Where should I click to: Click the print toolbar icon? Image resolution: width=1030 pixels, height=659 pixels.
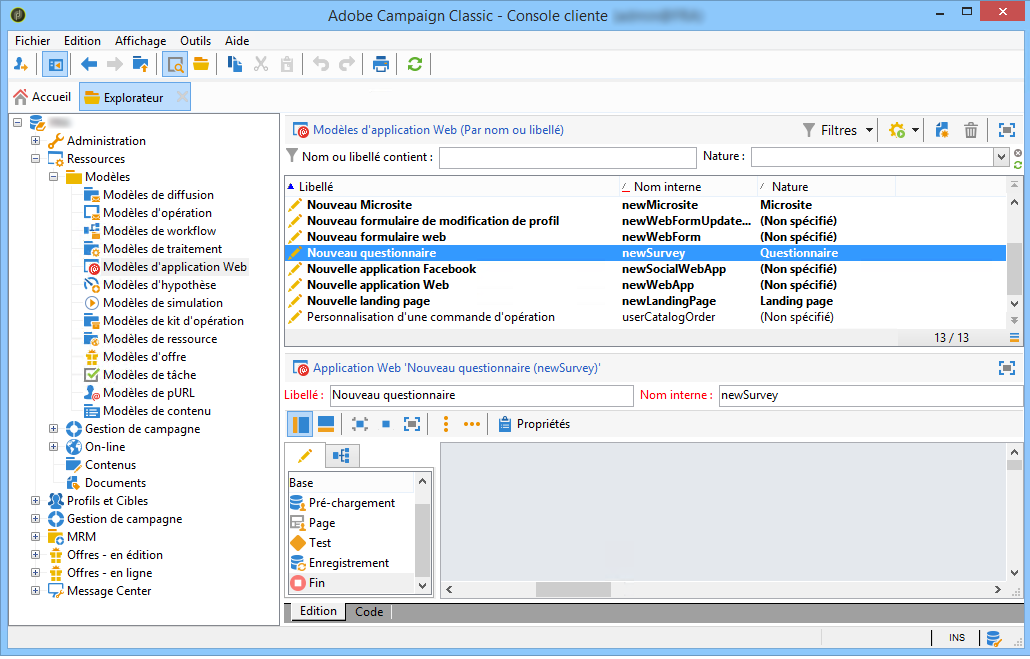380,64
